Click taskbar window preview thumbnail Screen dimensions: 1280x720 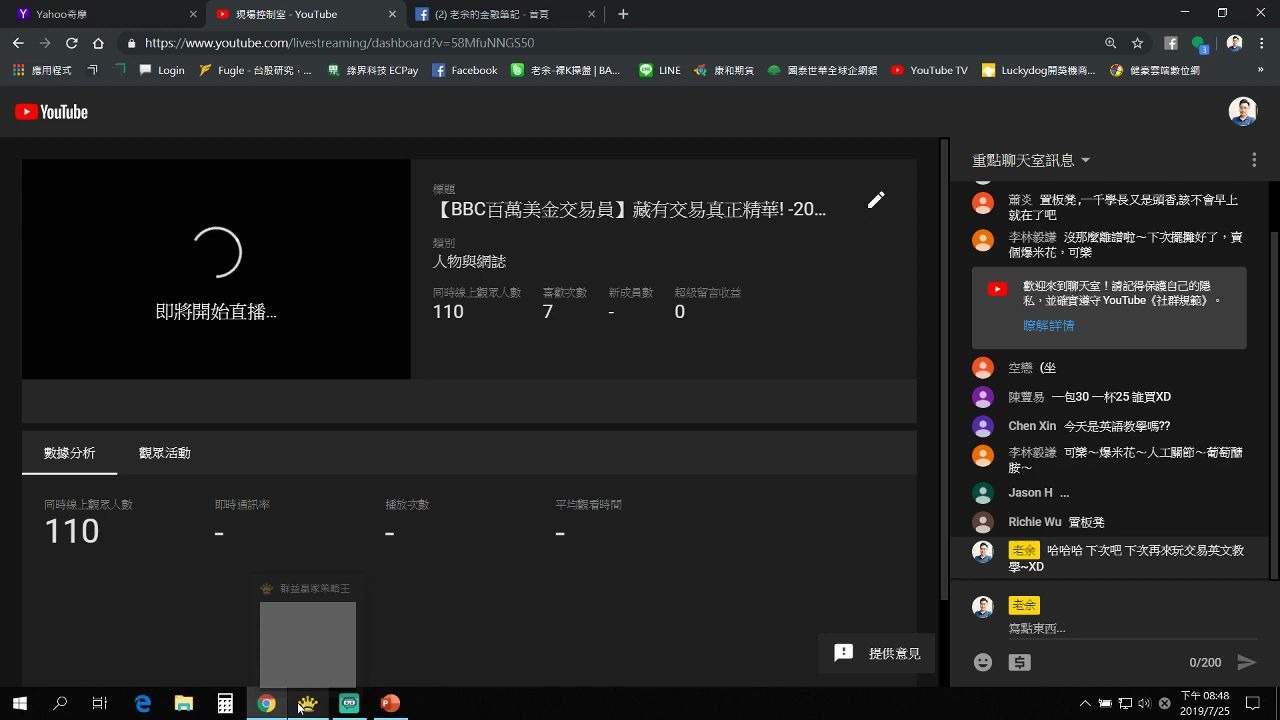pos(308,644)
